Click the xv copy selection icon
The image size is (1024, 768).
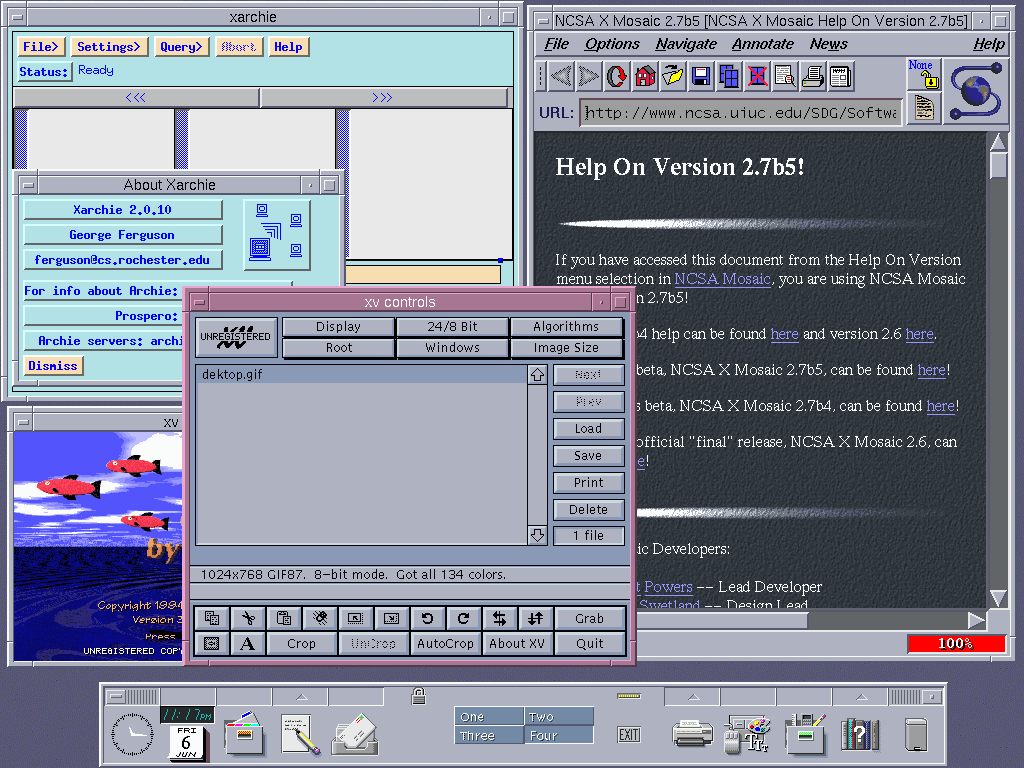tap(212, 618)
